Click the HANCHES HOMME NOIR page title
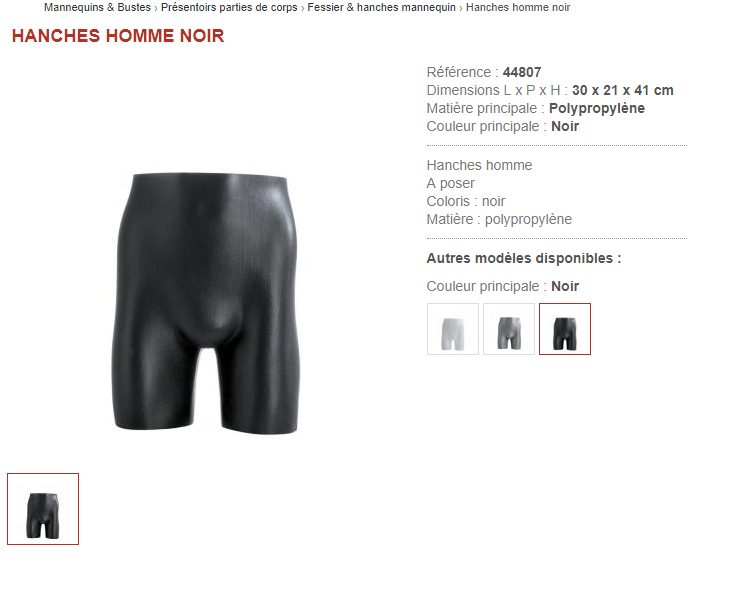Viewport: 742px width, 595px height. pos(118,36)
